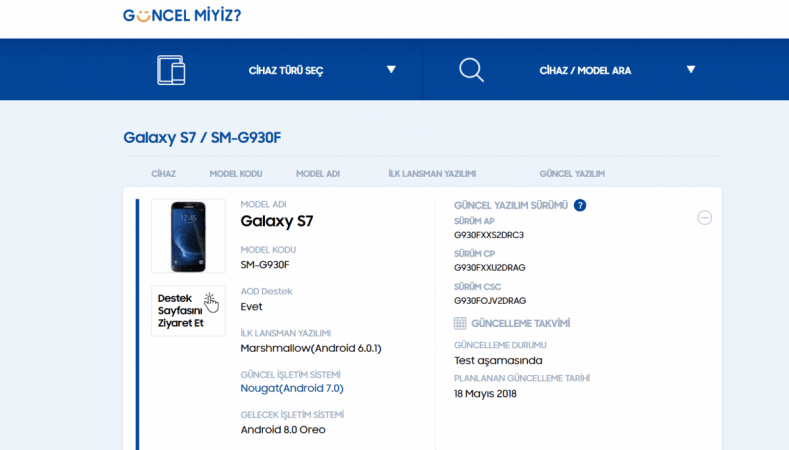The width and height of the screenshot is (789, 450).
Task: Click the tap-hand icon on support button
Action: click(211, 303)
